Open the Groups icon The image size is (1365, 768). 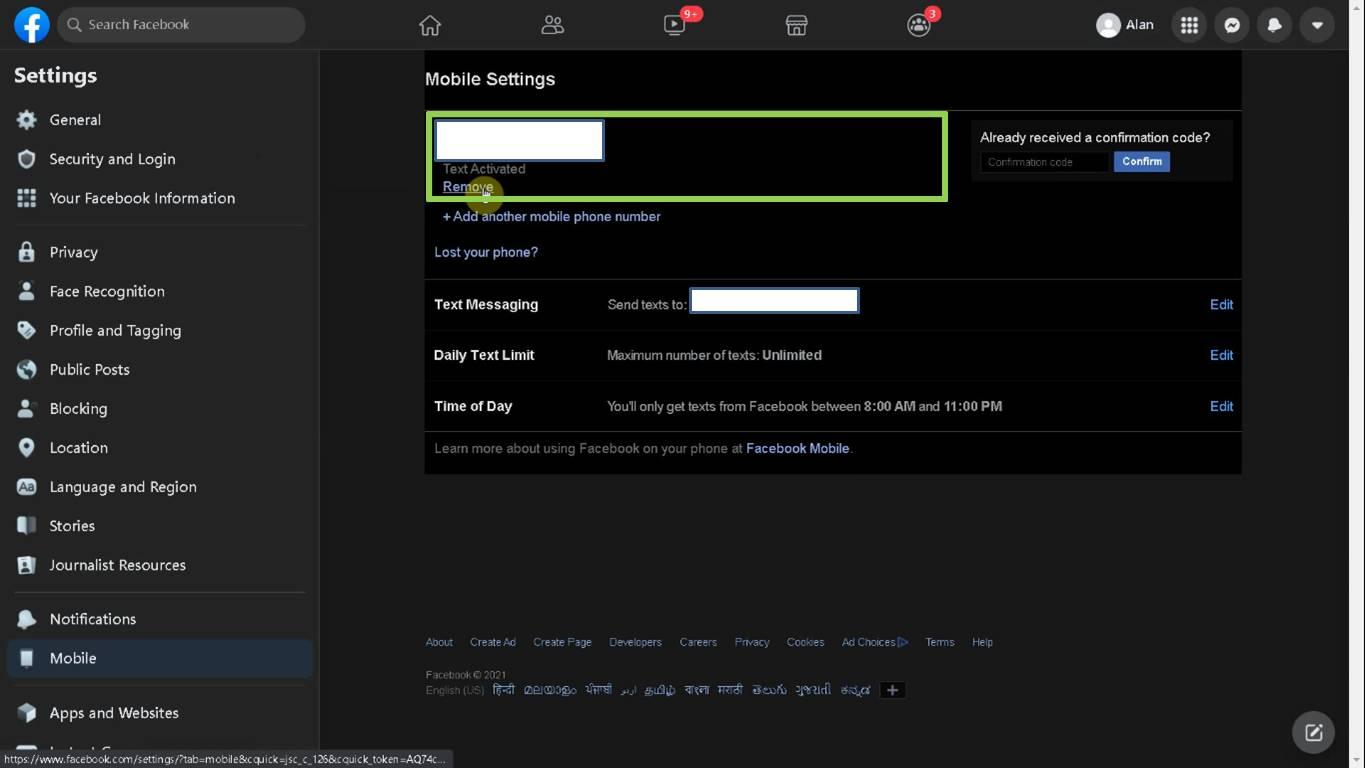coord(918,25)
